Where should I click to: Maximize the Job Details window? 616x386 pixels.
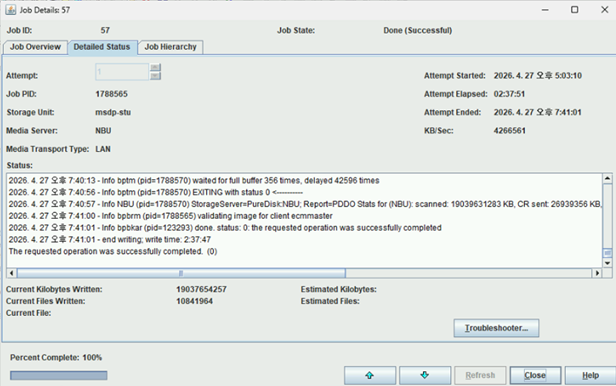(x=574, y=10)
